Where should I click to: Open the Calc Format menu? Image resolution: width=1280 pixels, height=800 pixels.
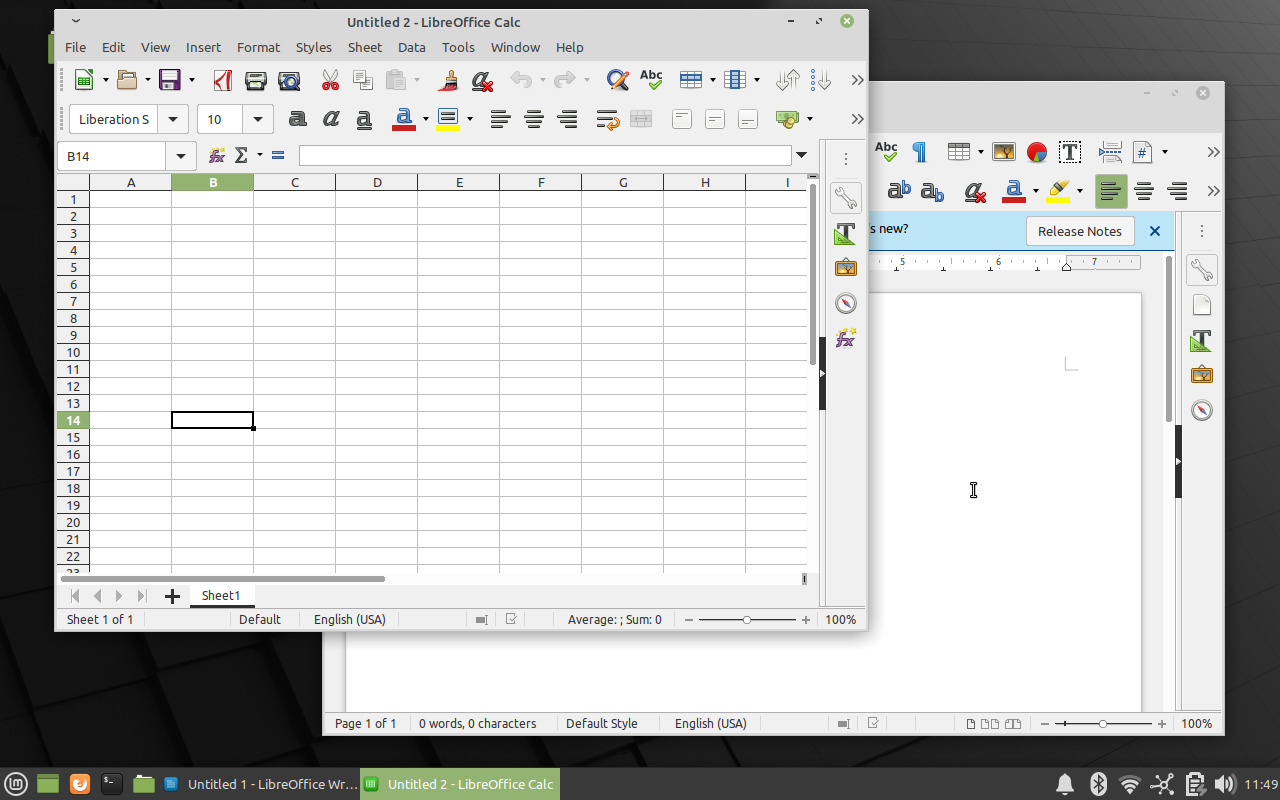[258, 47]
